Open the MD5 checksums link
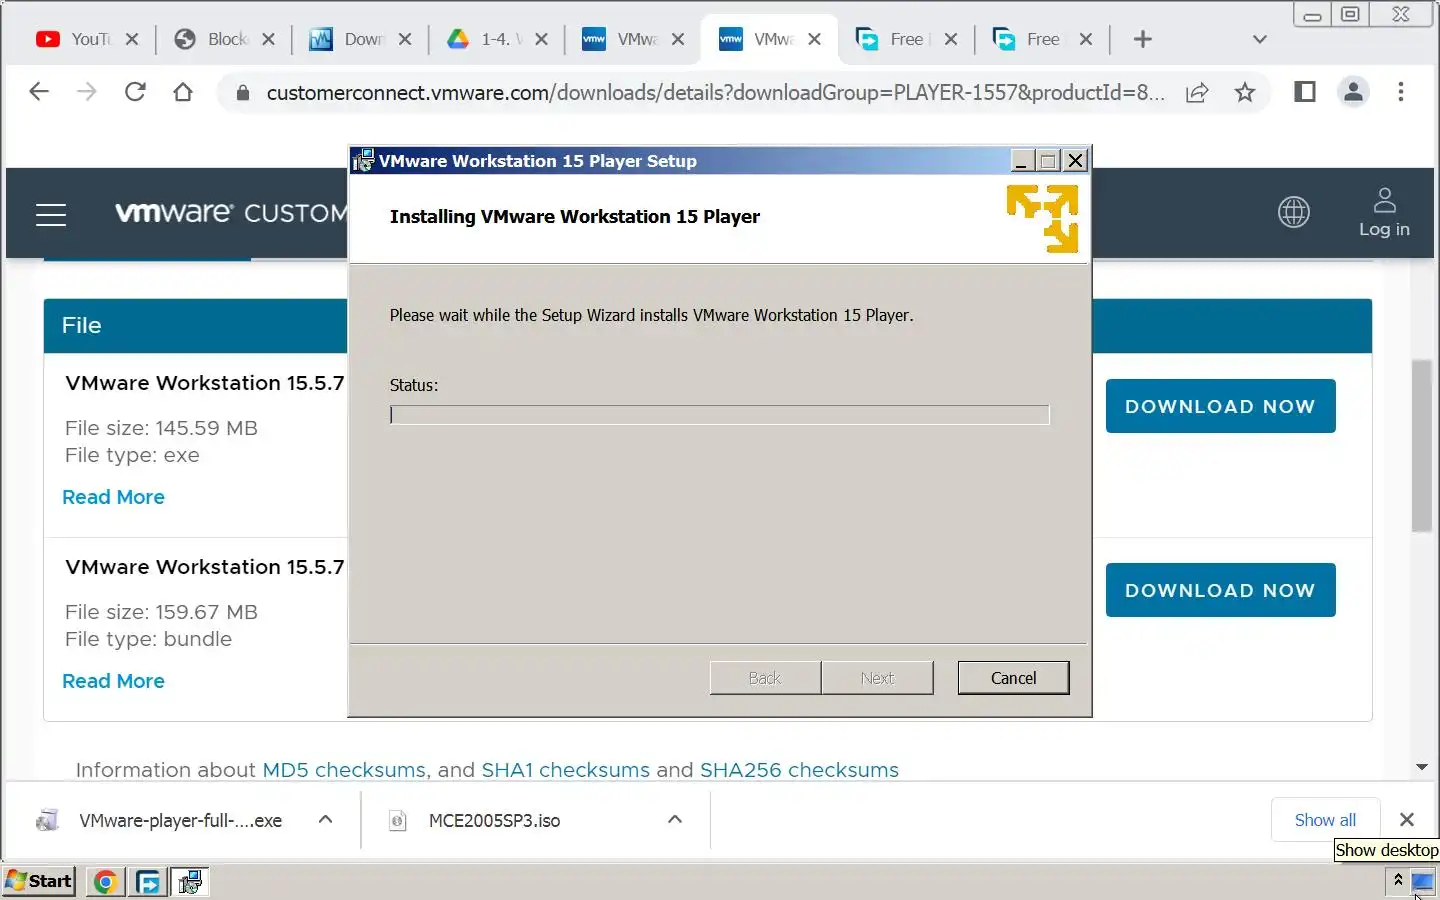The image size is (1440, 900). [344, 770]
